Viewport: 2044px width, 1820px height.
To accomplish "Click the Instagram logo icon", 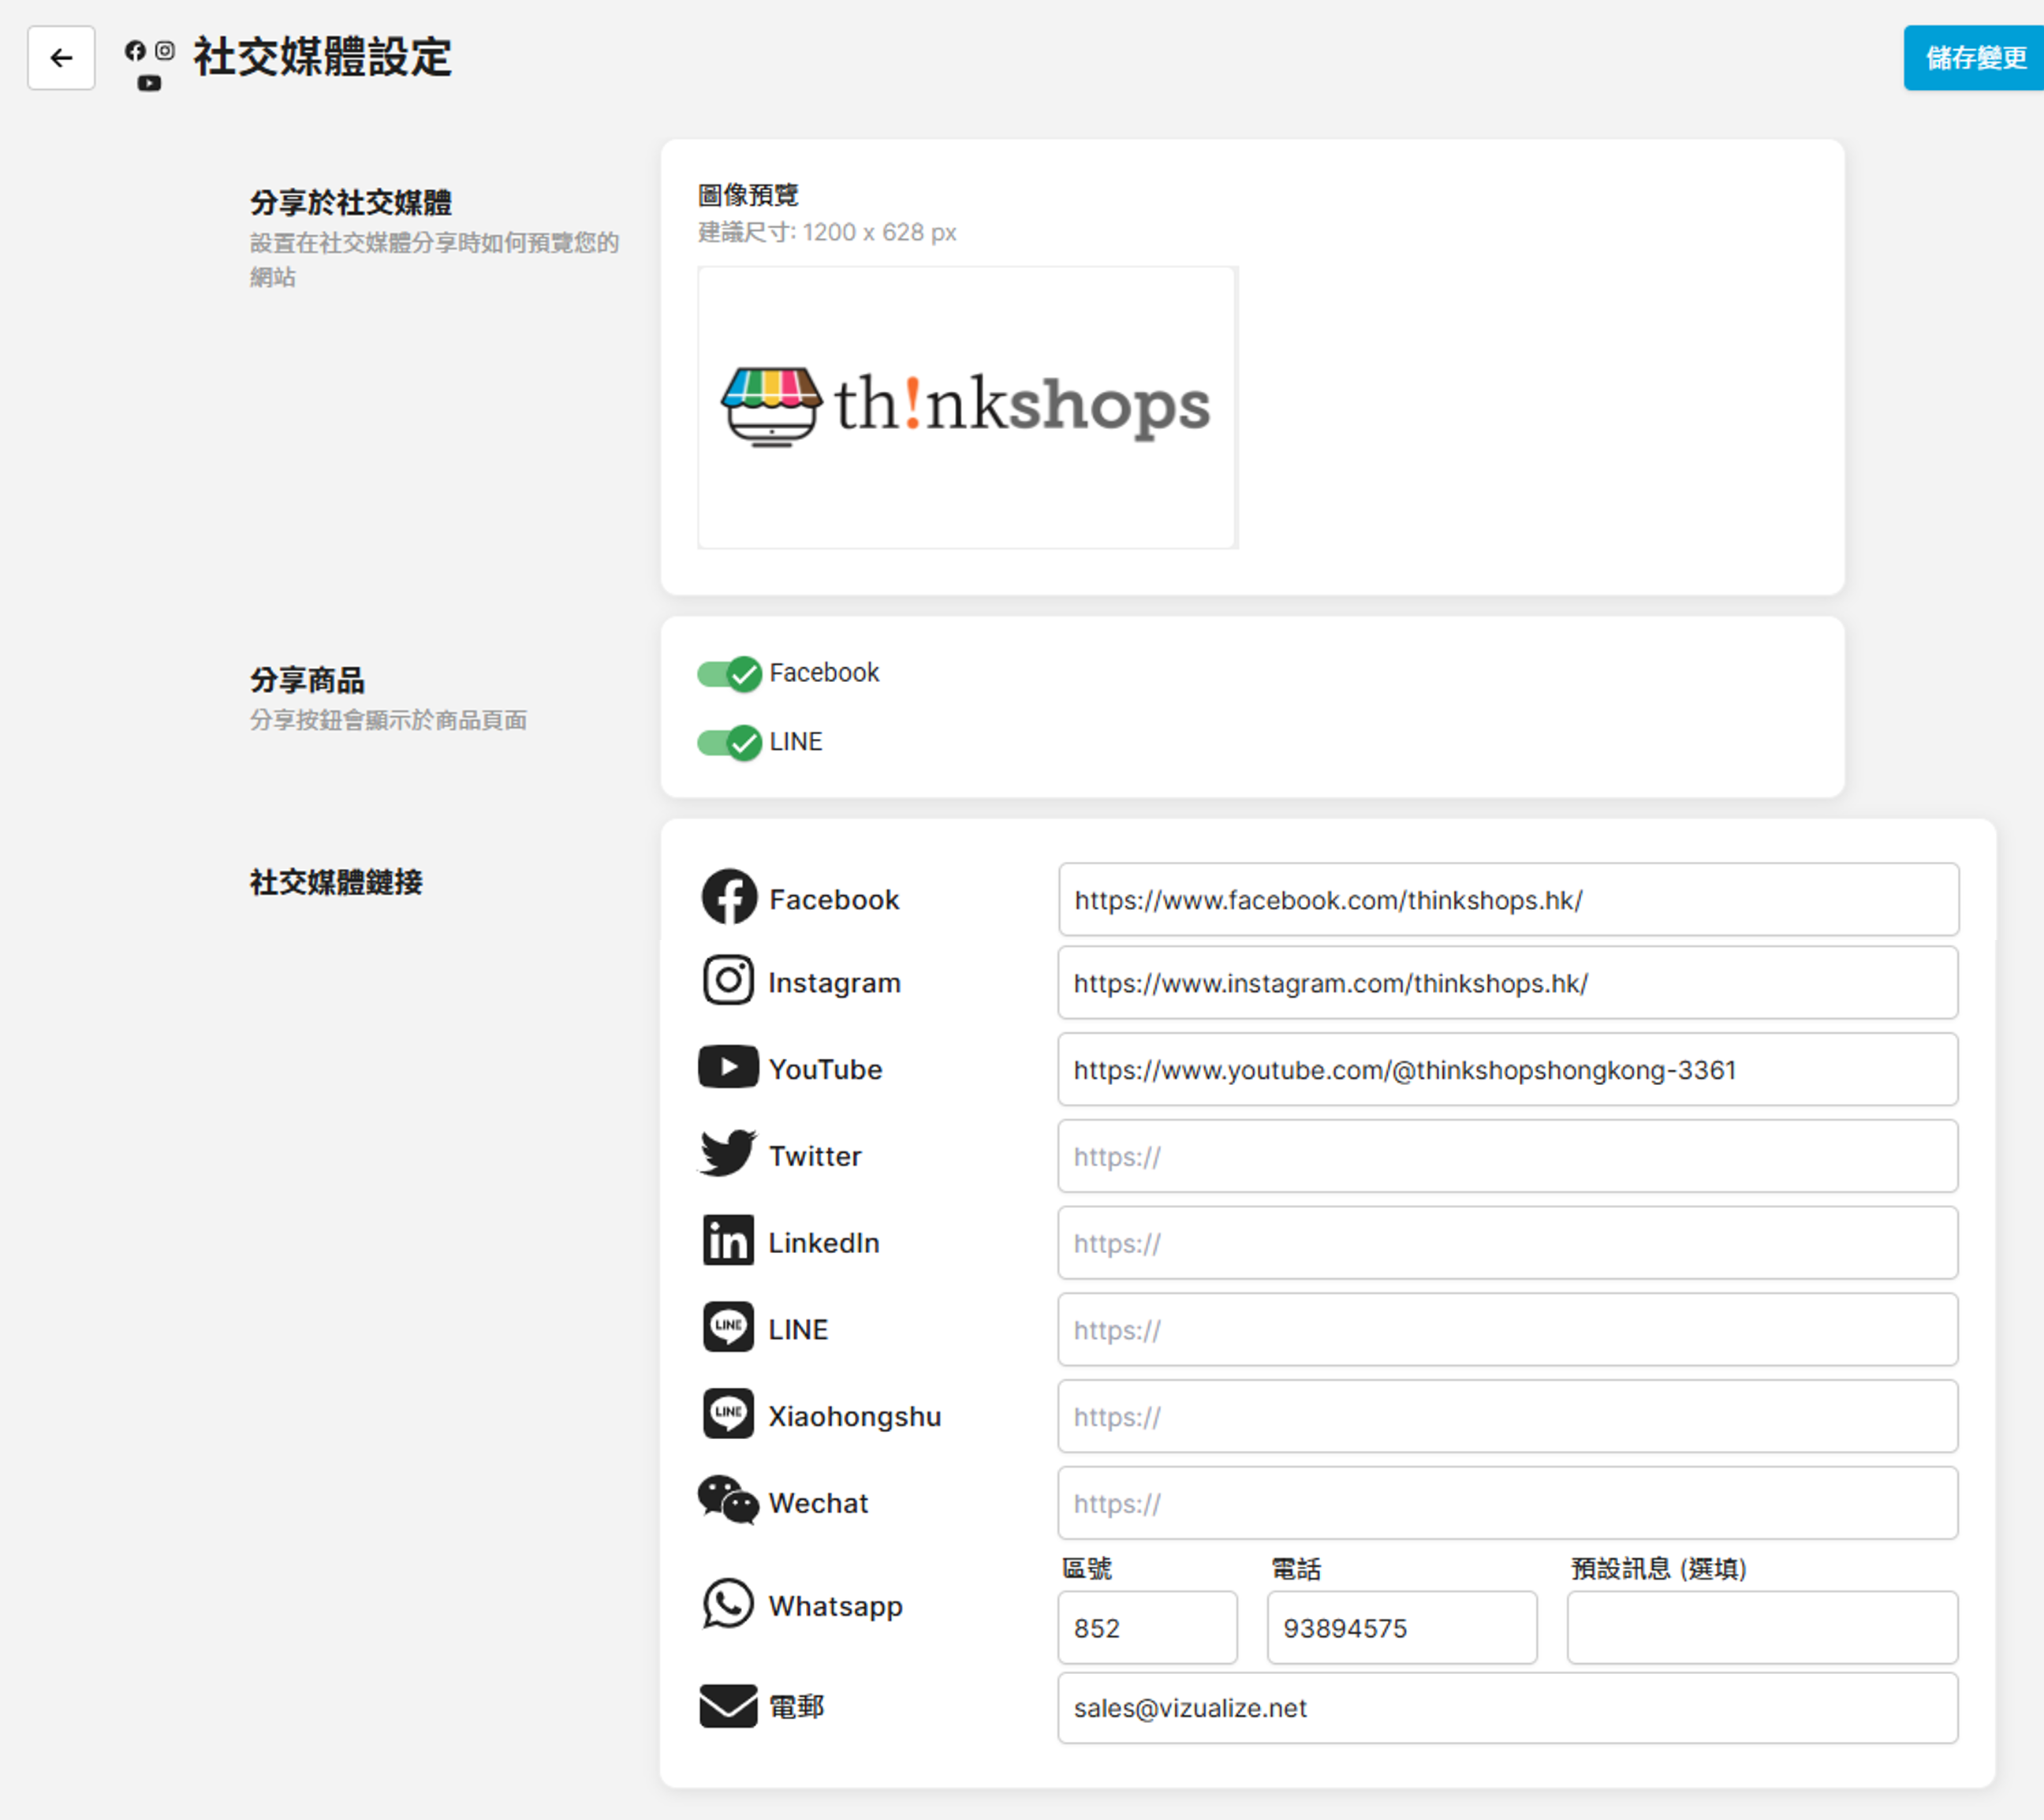I will (728, 980).
